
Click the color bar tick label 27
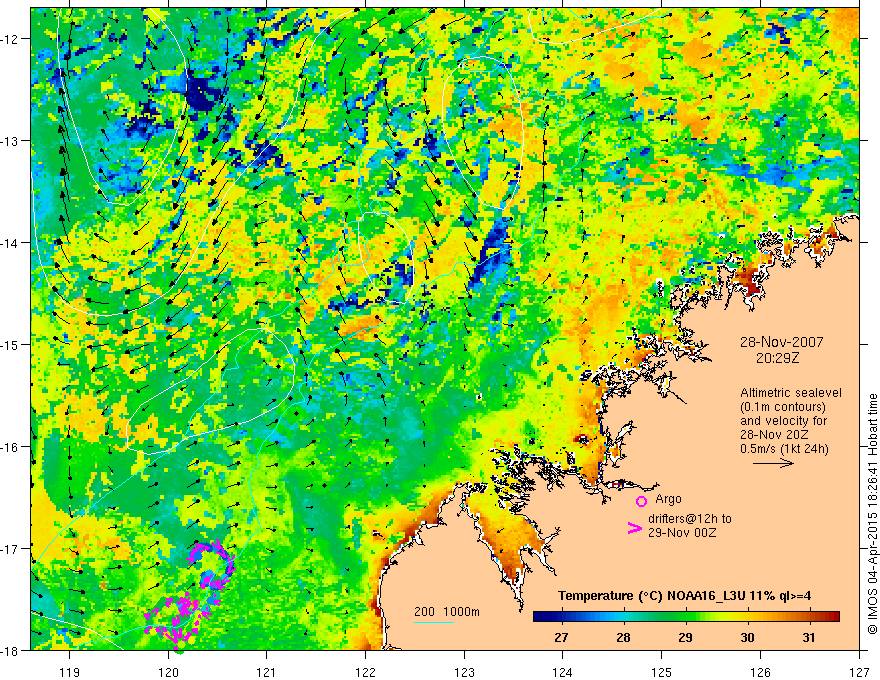click(561, 637)
